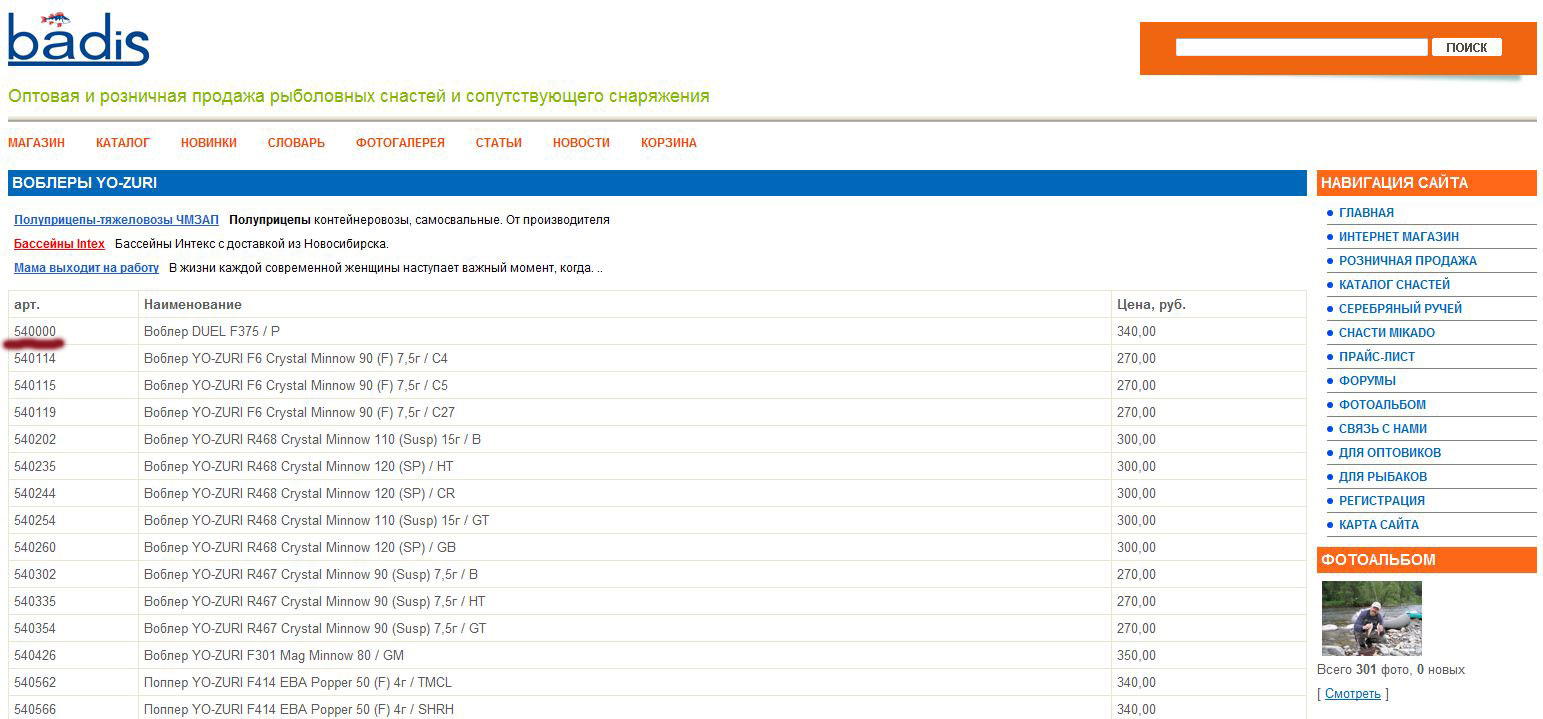
Task: Click the fisherman photo album thumbnail
Action: point(1371,618)
